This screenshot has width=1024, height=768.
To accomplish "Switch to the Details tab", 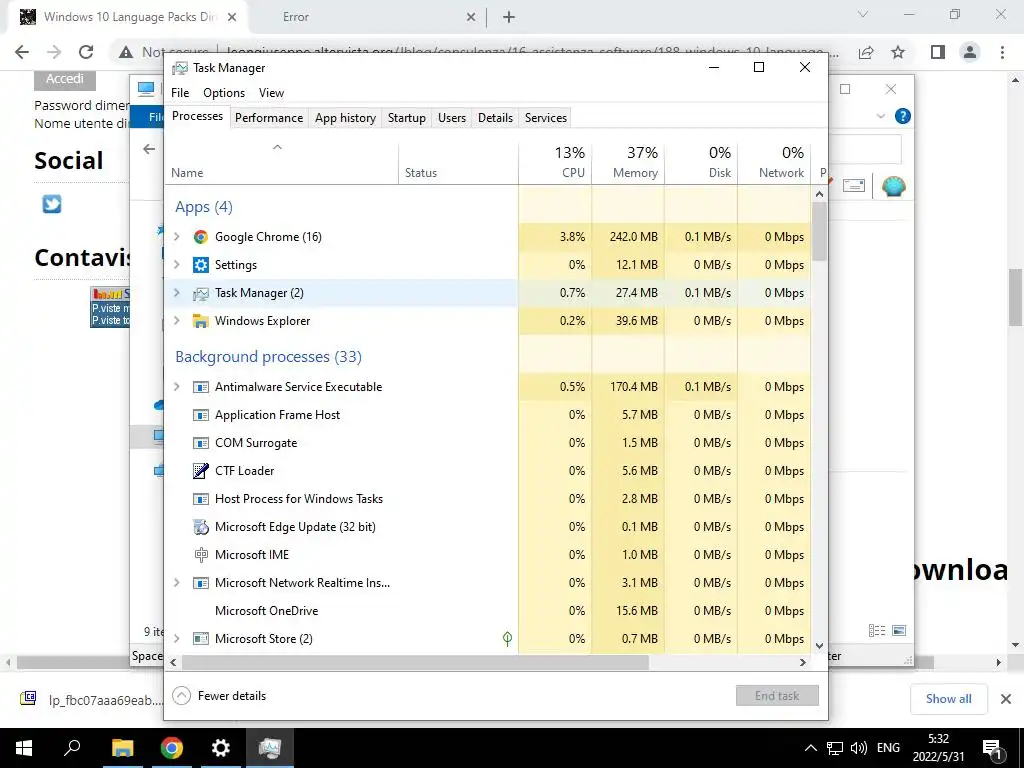I will [x=495, y=118].
